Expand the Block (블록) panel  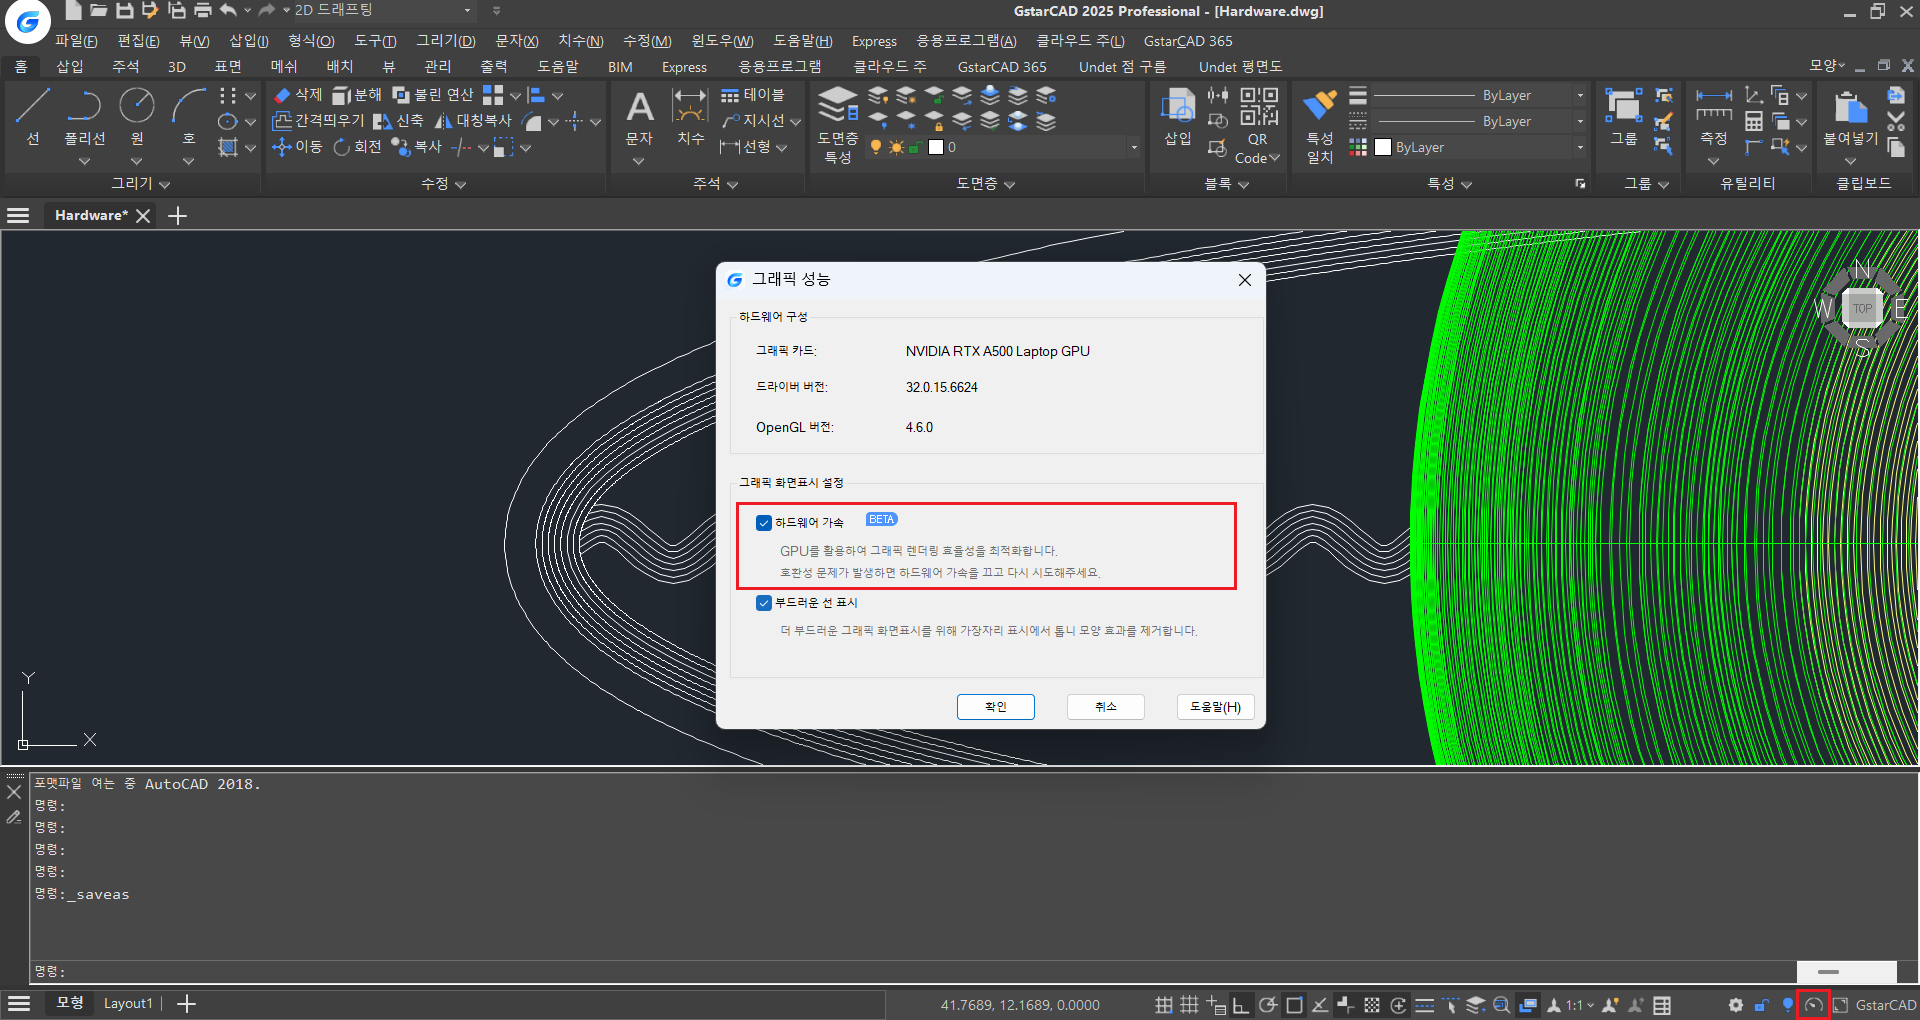click(1227, 184)
